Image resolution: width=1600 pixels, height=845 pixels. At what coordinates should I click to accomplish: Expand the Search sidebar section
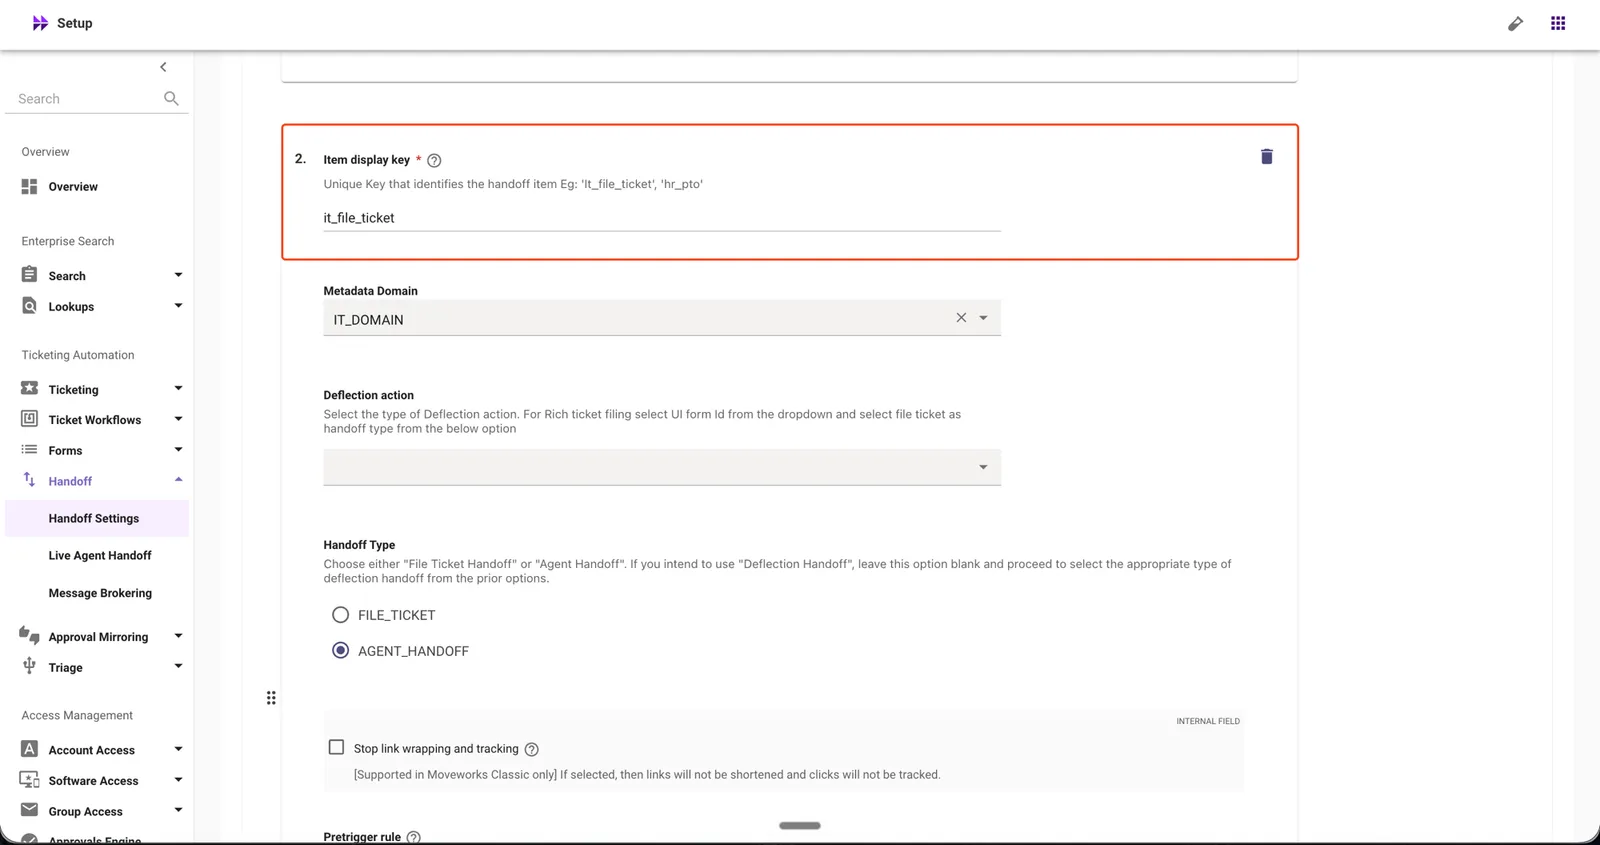coord(178,275)
